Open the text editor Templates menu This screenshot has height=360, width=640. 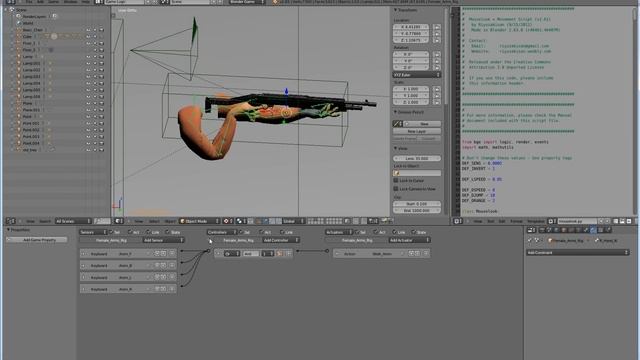(x=536, y=221)
